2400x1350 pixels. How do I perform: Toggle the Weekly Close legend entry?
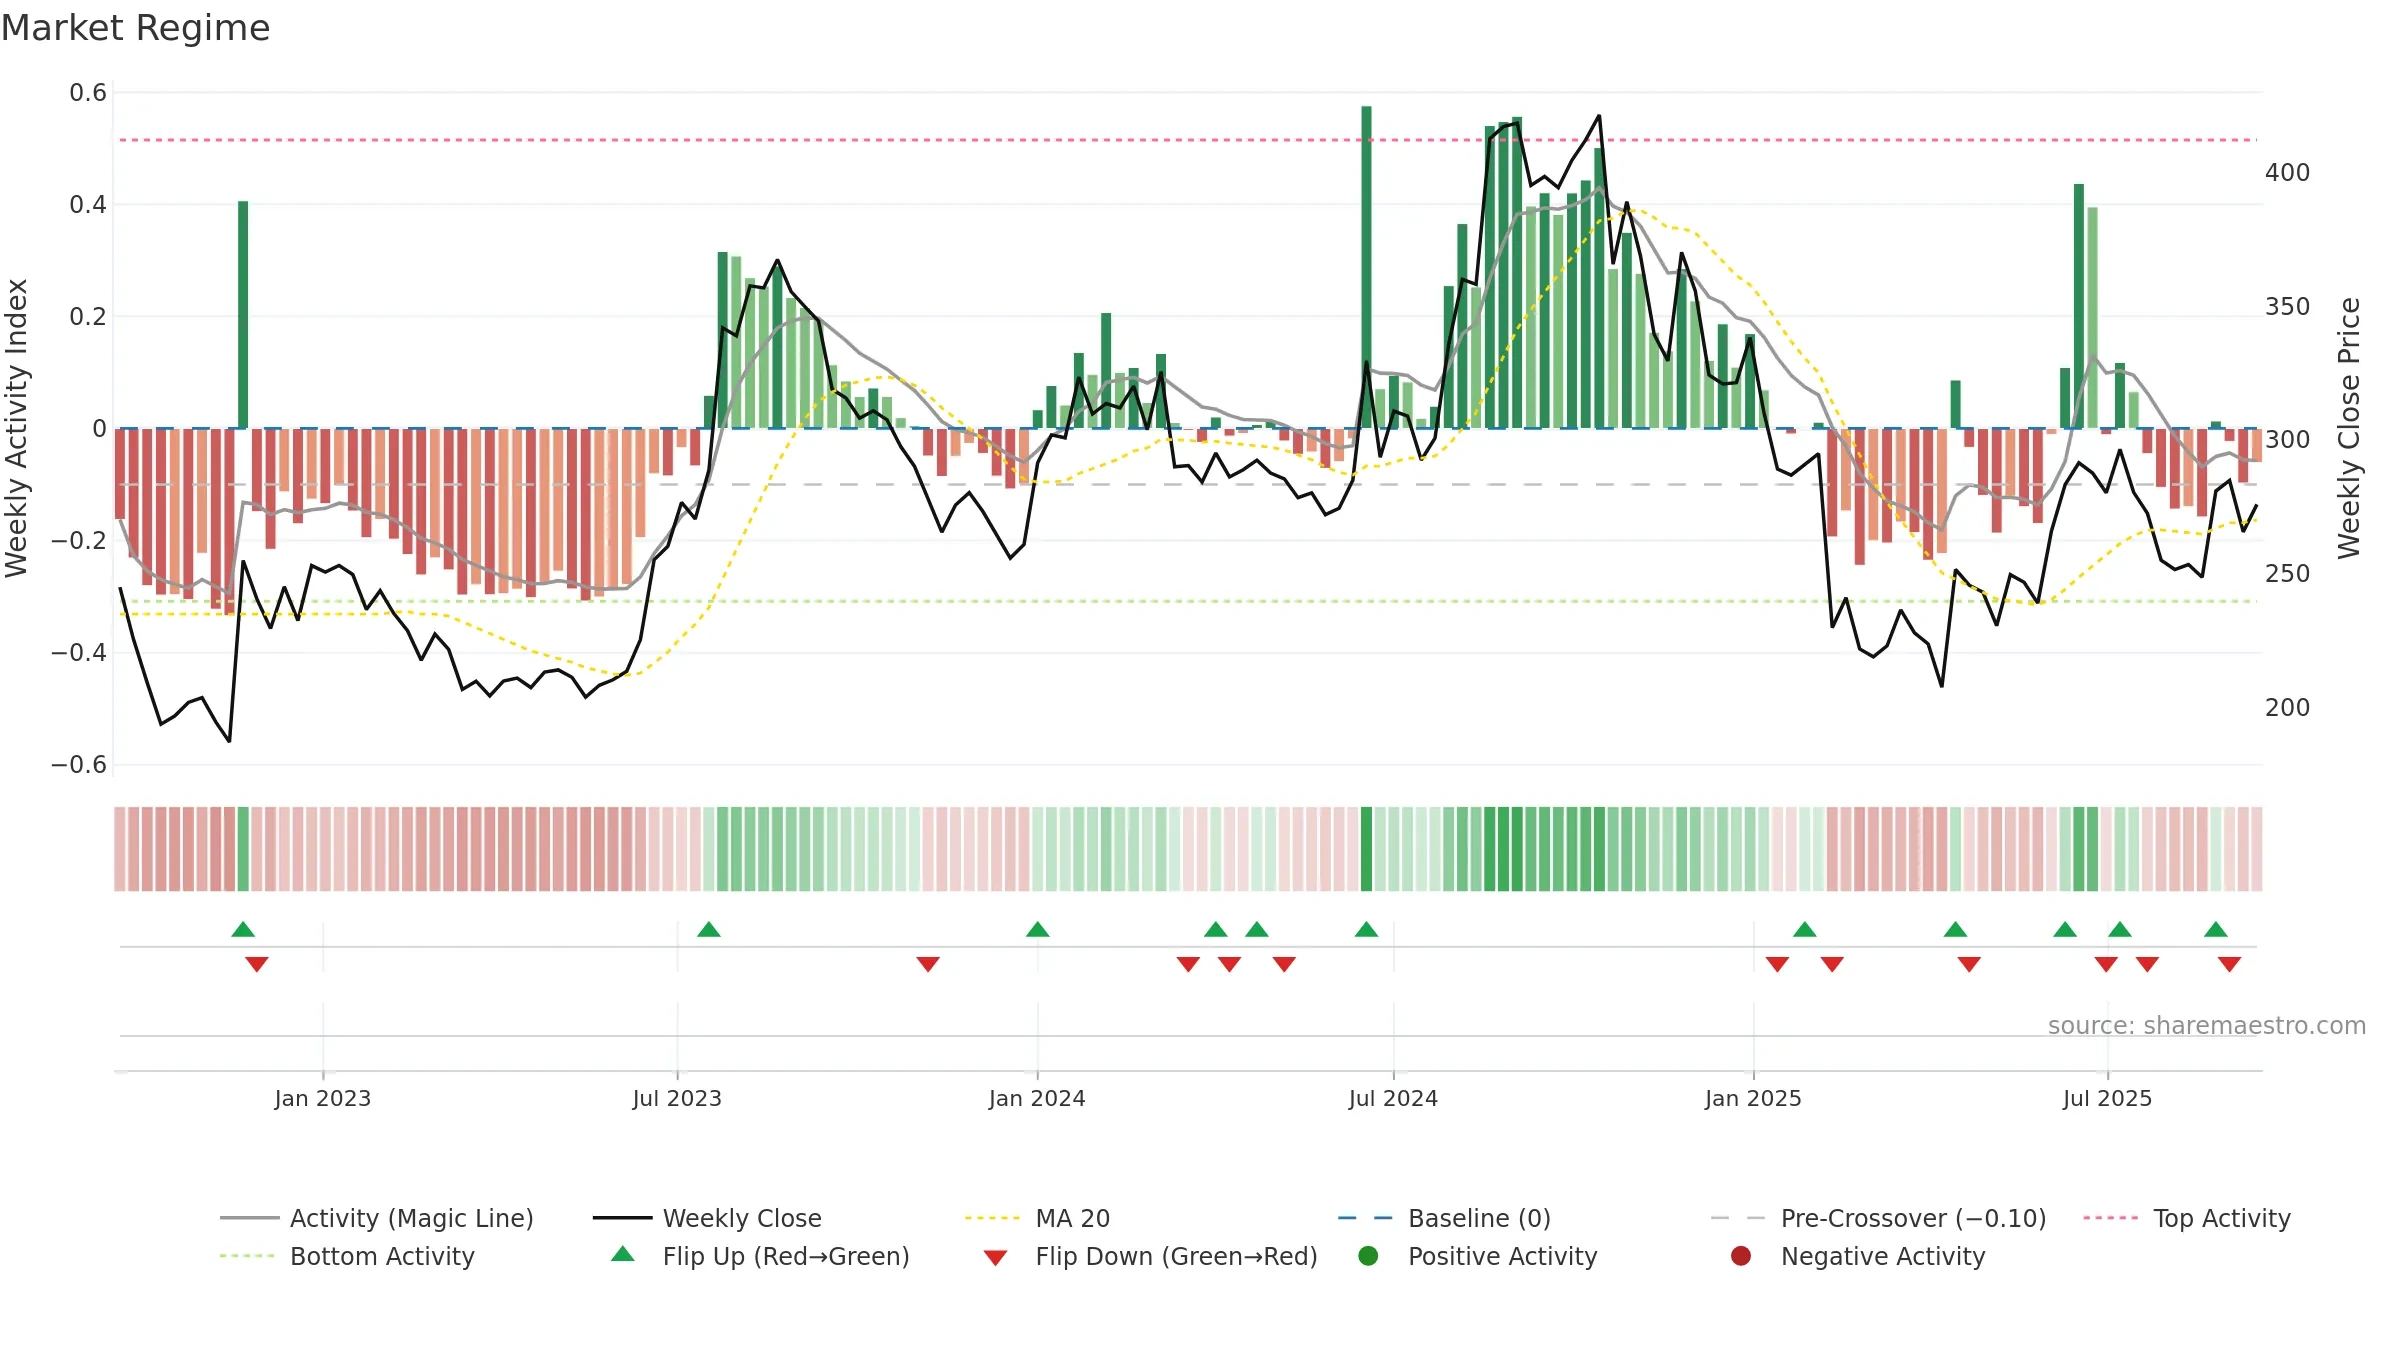tap(708, 1218)
